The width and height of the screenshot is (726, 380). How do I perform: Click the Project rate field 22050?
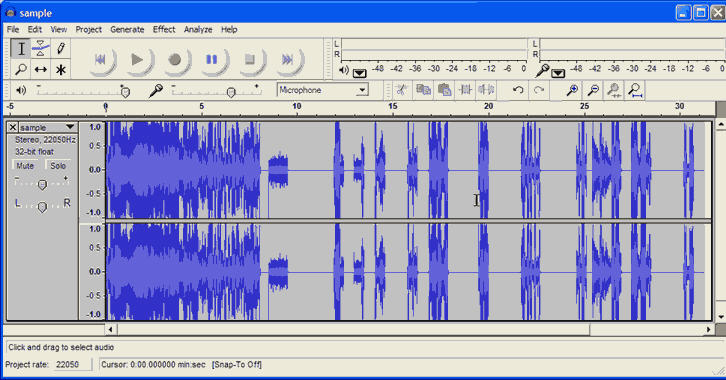72,365
